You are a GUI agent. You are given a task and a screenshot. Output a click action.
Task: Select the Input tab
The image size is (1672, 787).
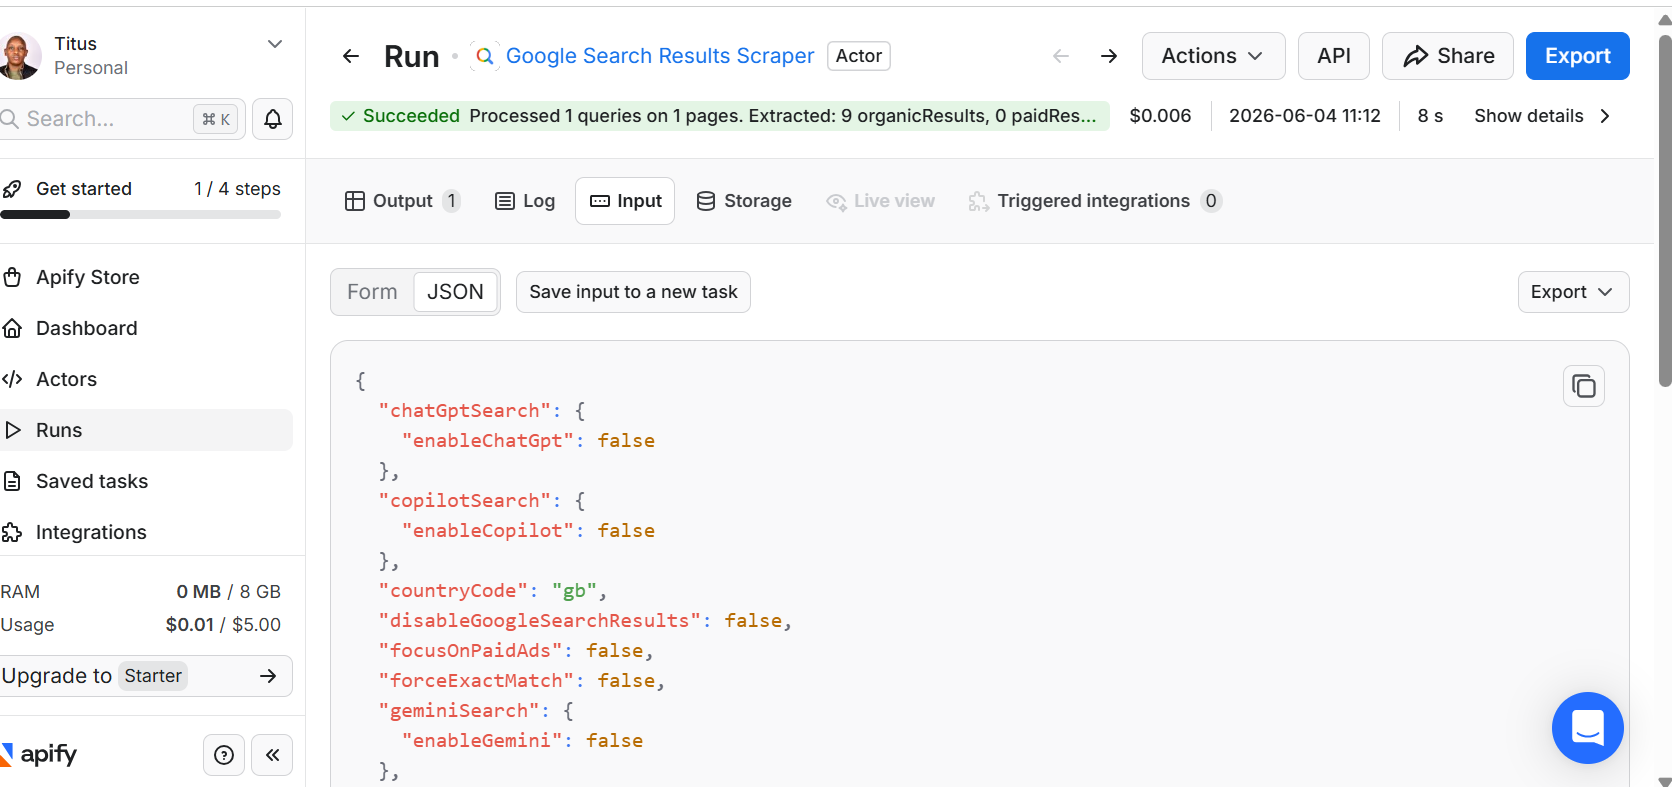click(x=625, y=201)
